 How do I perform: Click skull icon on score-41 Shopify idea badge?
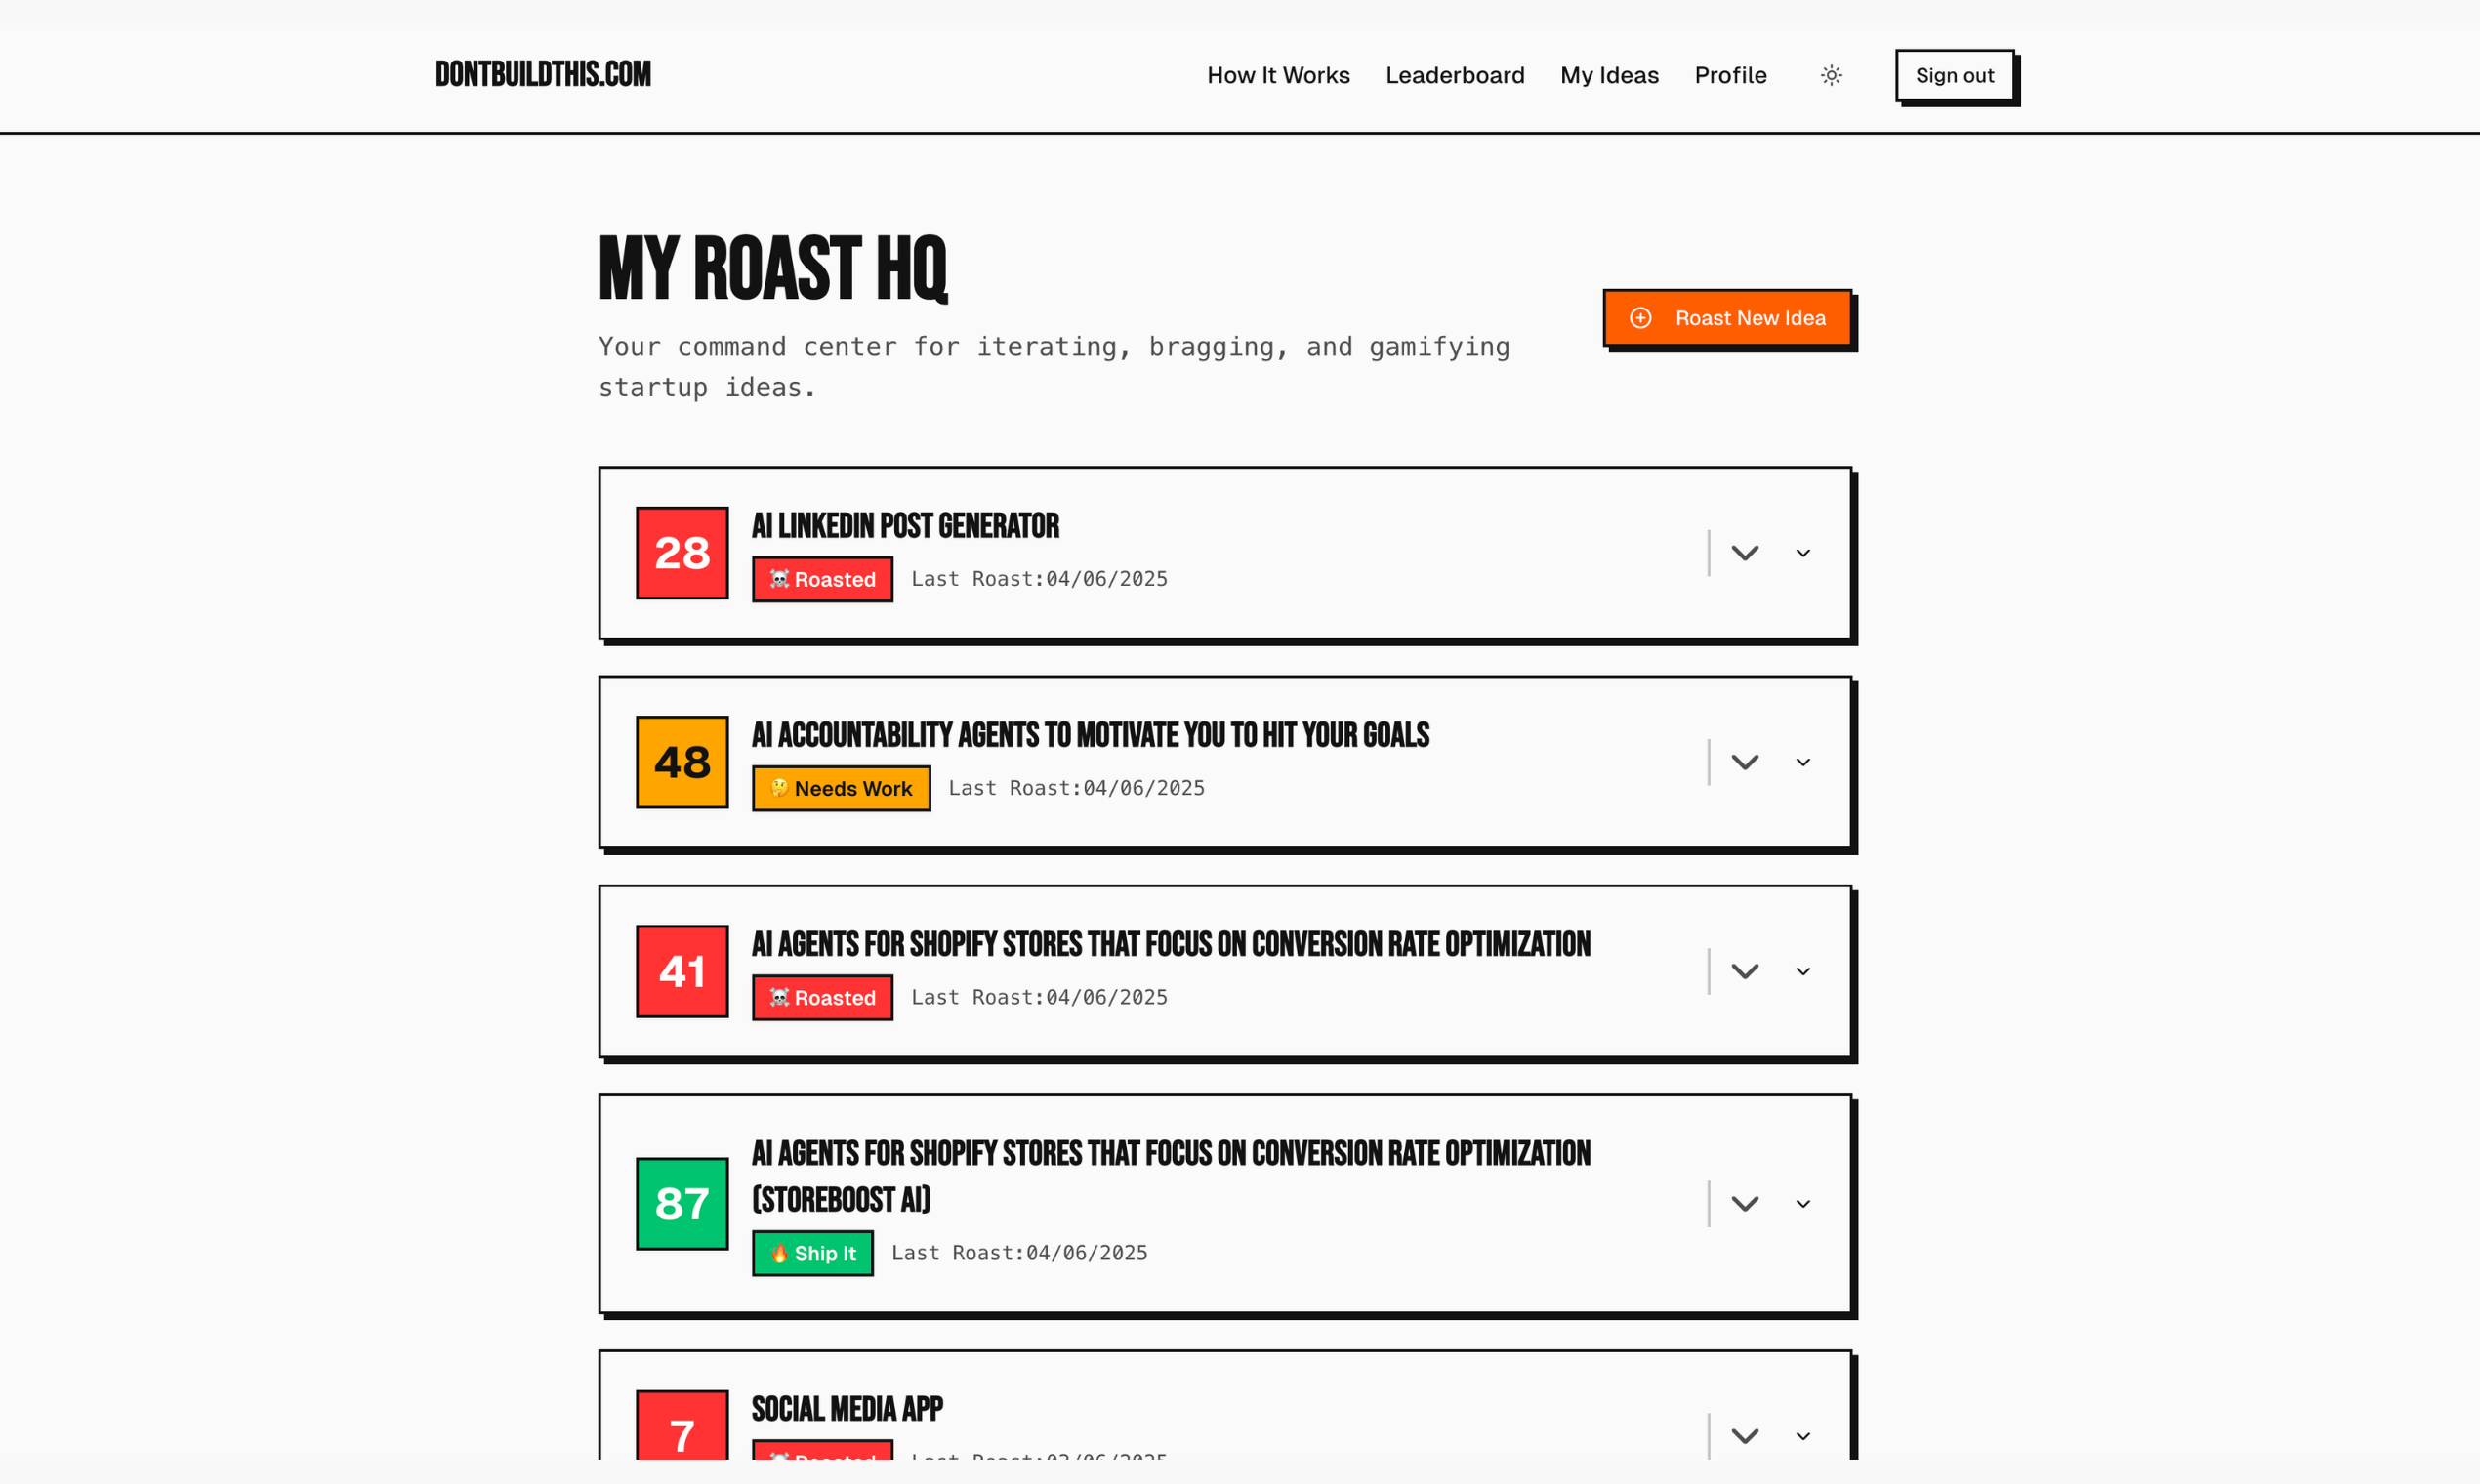(779, 997)
